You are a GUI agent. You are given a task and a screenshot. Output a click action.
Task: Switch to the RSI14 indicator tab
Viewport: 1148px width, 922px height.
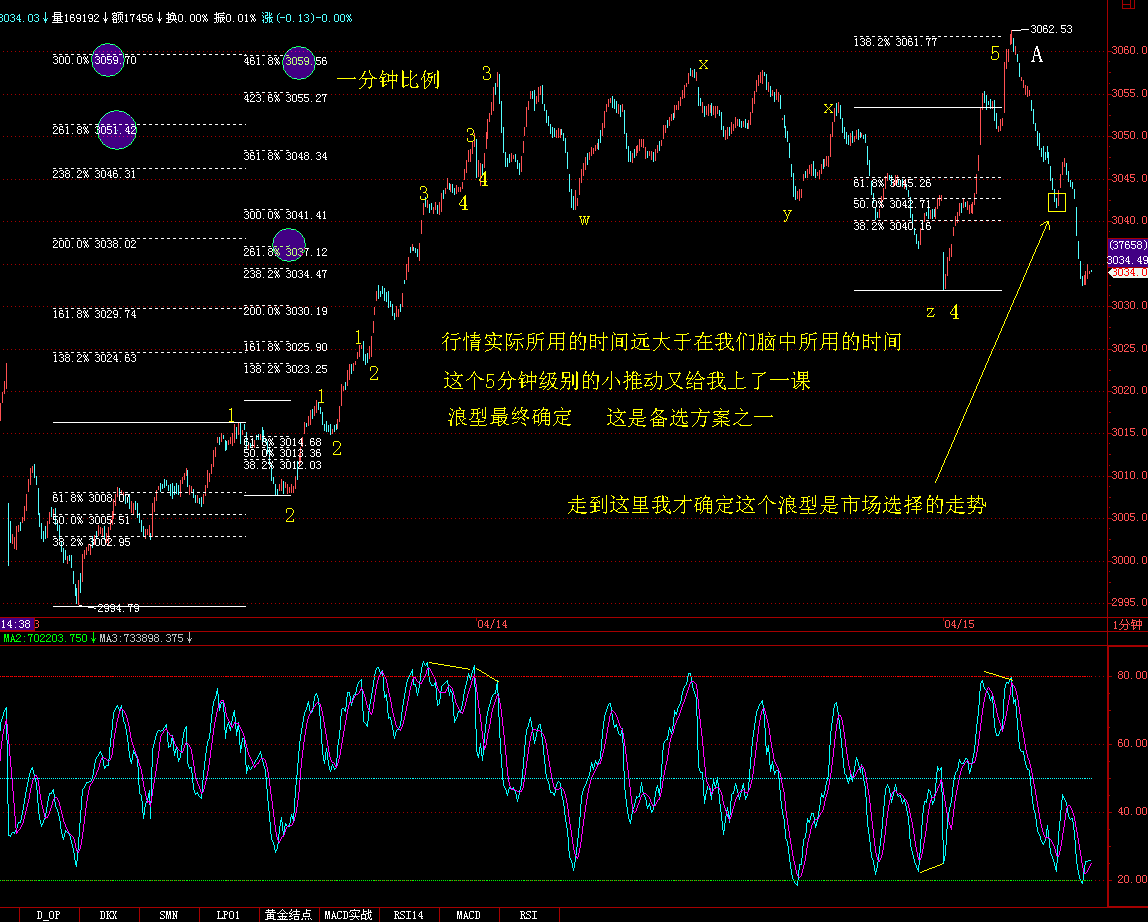pyautogui.click(x=408, y=914)
